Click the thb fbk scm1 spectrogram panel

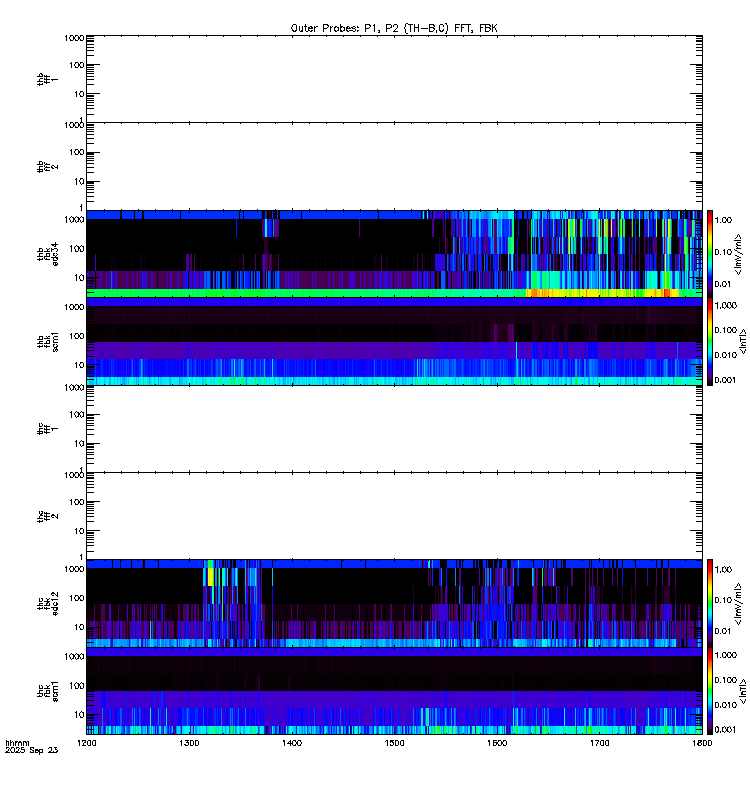[x=394, y=341]
